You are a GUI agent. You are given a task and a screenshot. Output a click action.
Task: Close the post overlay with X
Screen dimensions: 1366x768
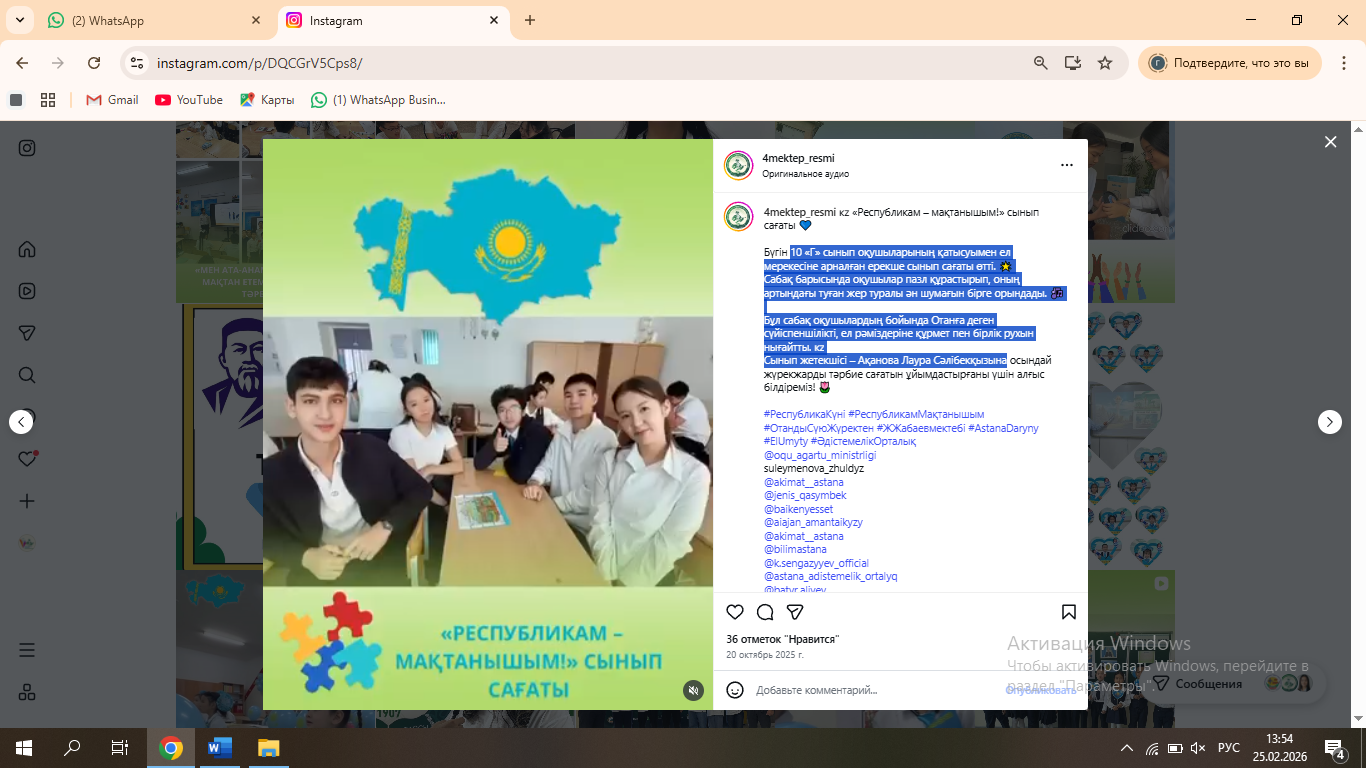pos(1330,142)
